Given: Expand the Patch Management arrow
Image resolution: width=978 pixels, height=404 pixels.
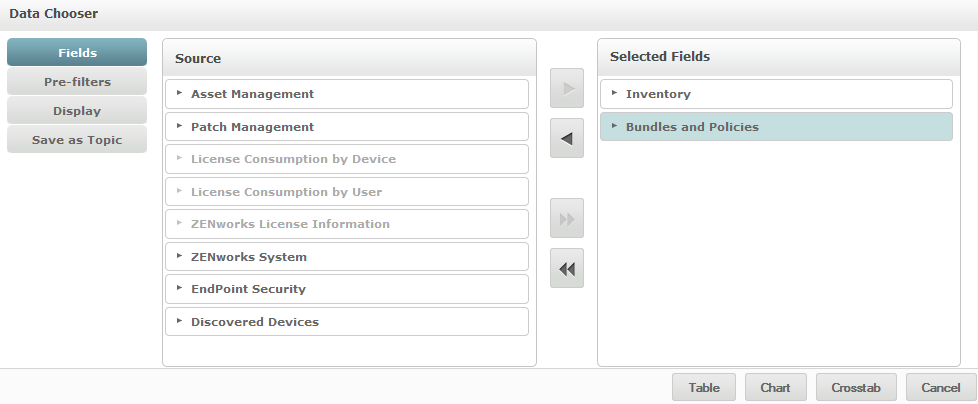Looking at the screenshot, I should (x=180, y=126).
